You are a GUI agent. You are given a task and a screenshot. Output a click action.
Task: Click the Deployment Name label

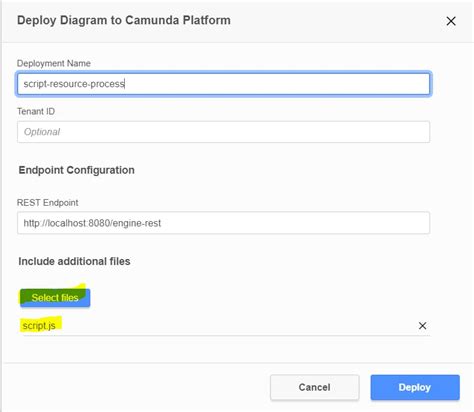tap(54, 63)
